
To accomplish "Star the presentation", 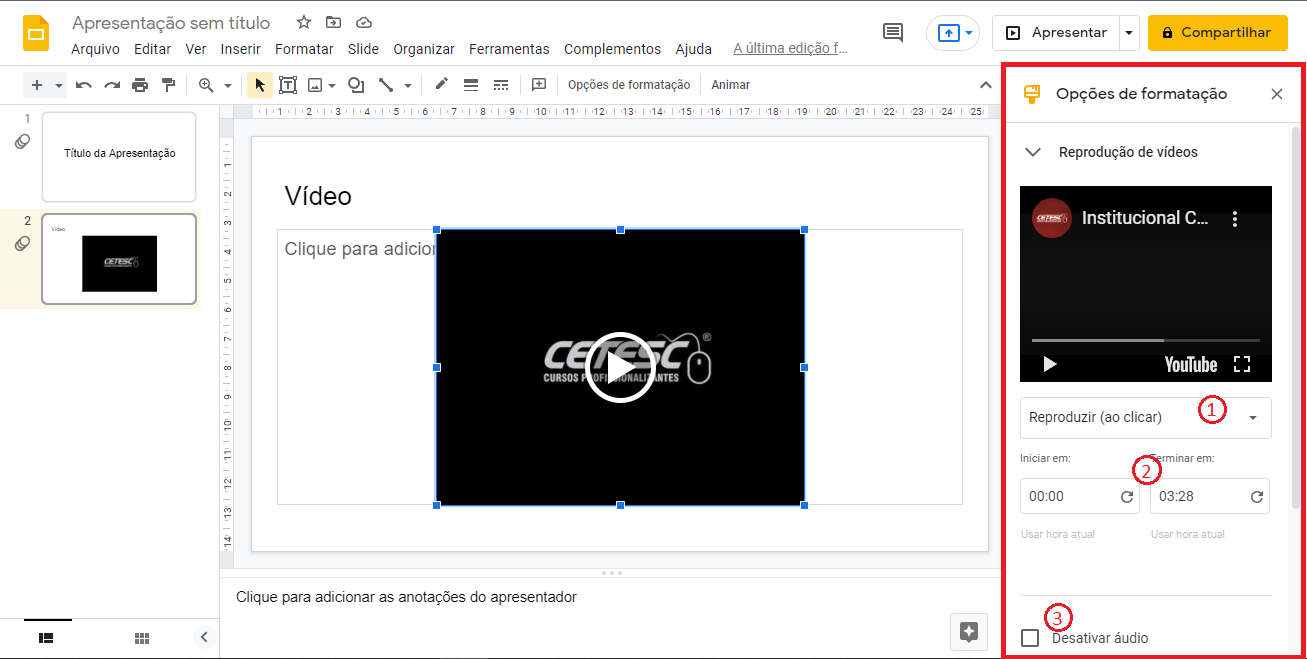I will point(304,22).
